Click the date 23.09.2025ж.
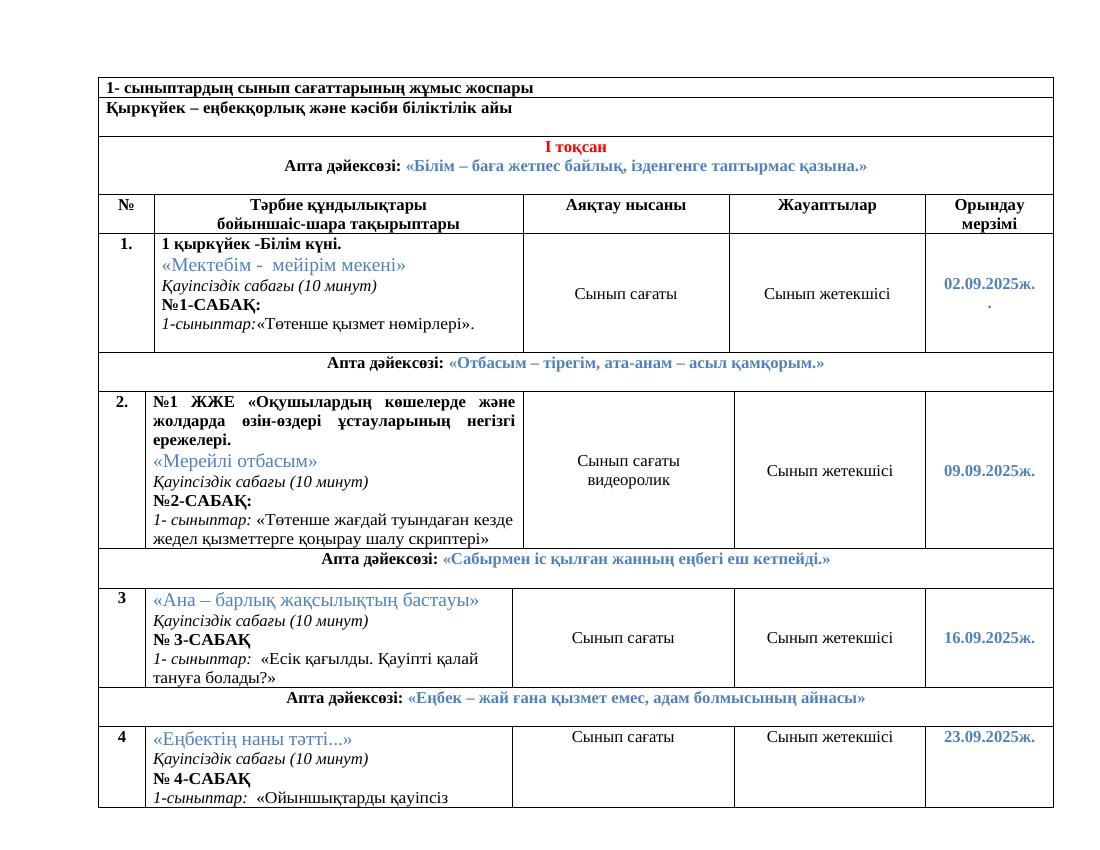This screenshot has height=850, width=1100. 988,737
